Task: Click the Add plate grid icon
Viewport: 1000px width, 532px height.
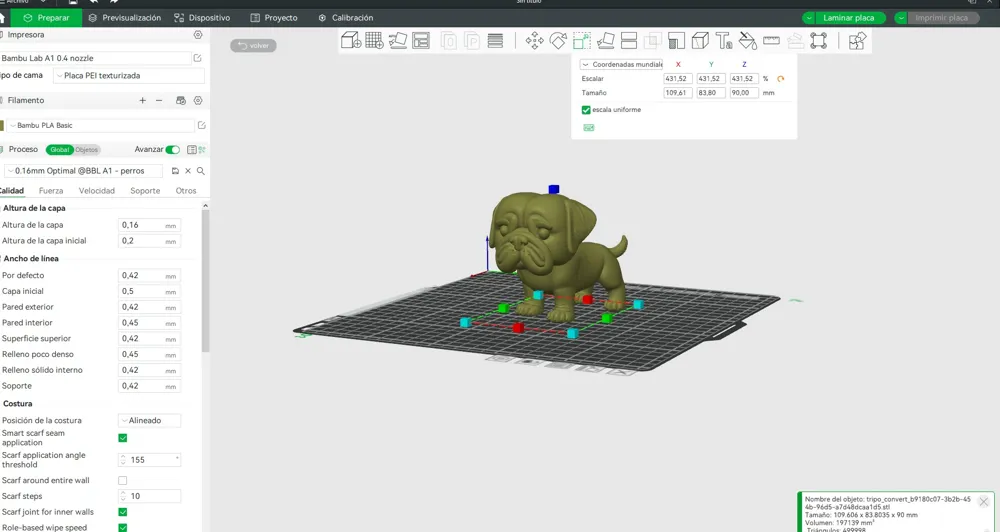Action: [x=374, y=41]
